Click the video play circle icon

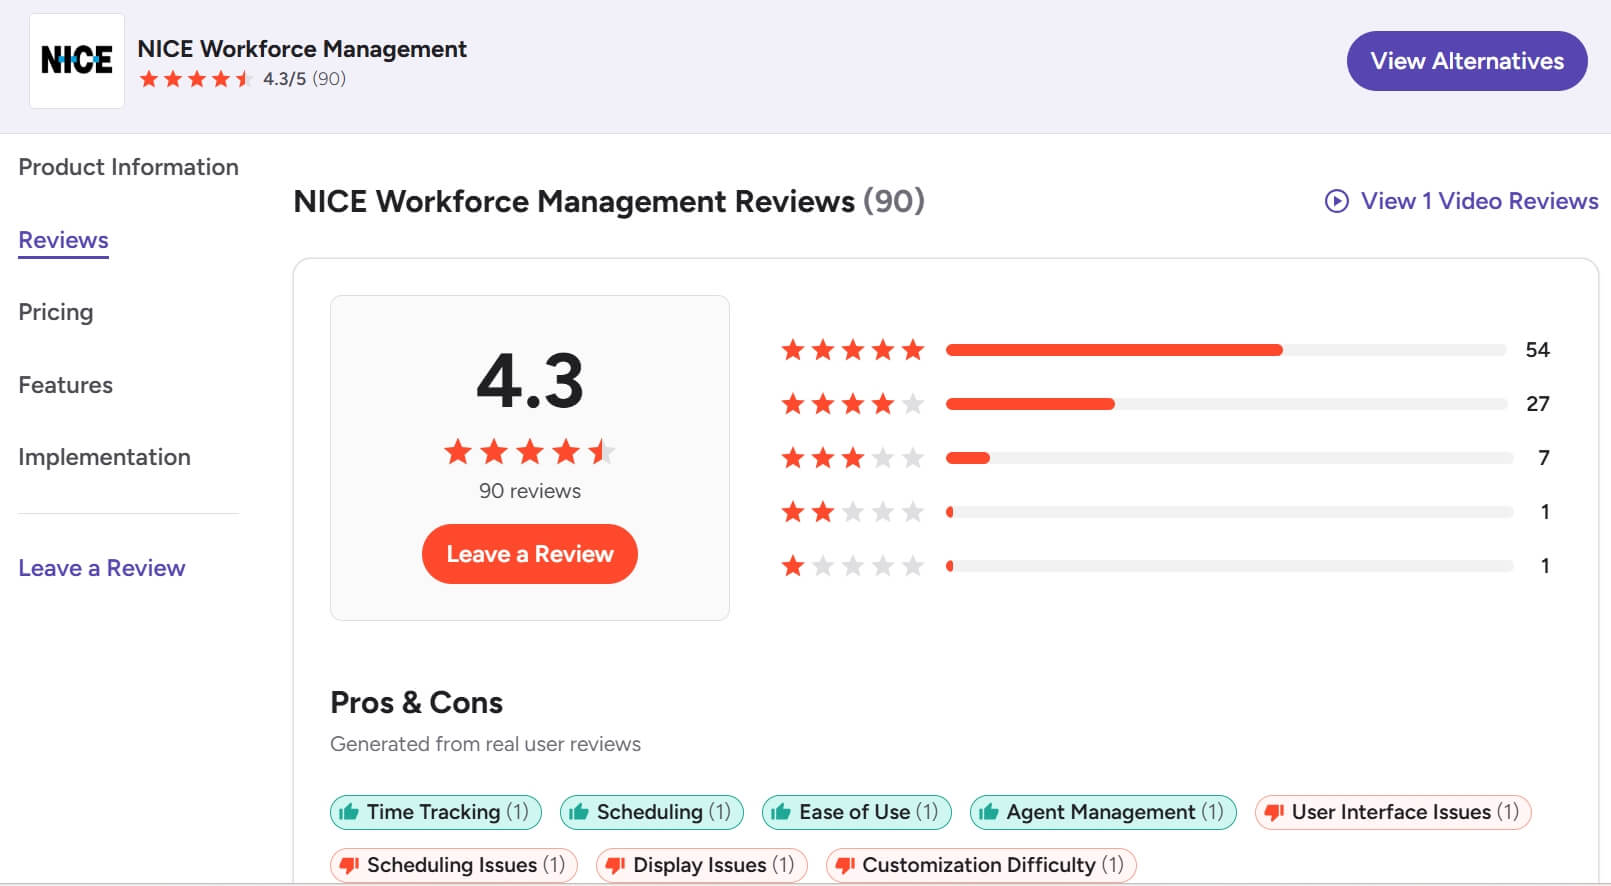[1336, 201]
